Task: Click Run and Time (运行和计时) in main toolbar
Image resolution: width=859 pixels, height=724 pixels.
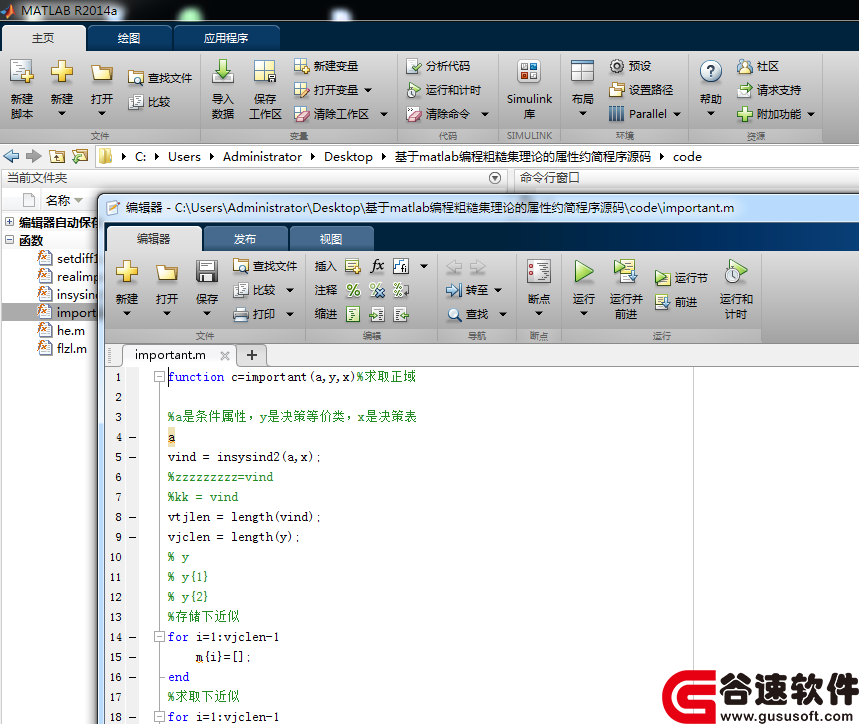Action: click(444, 90)
